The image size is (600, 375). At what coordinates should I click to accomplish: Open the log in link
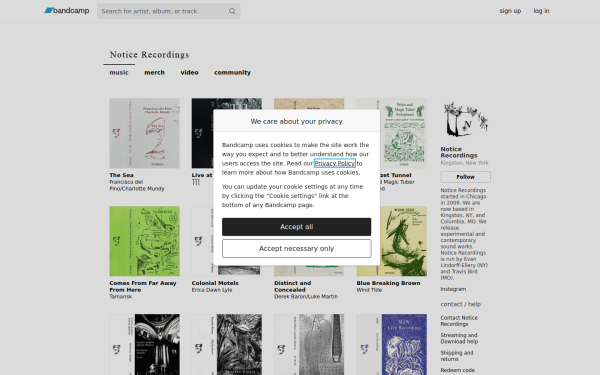pyautogui.click(x=541, y=11)
